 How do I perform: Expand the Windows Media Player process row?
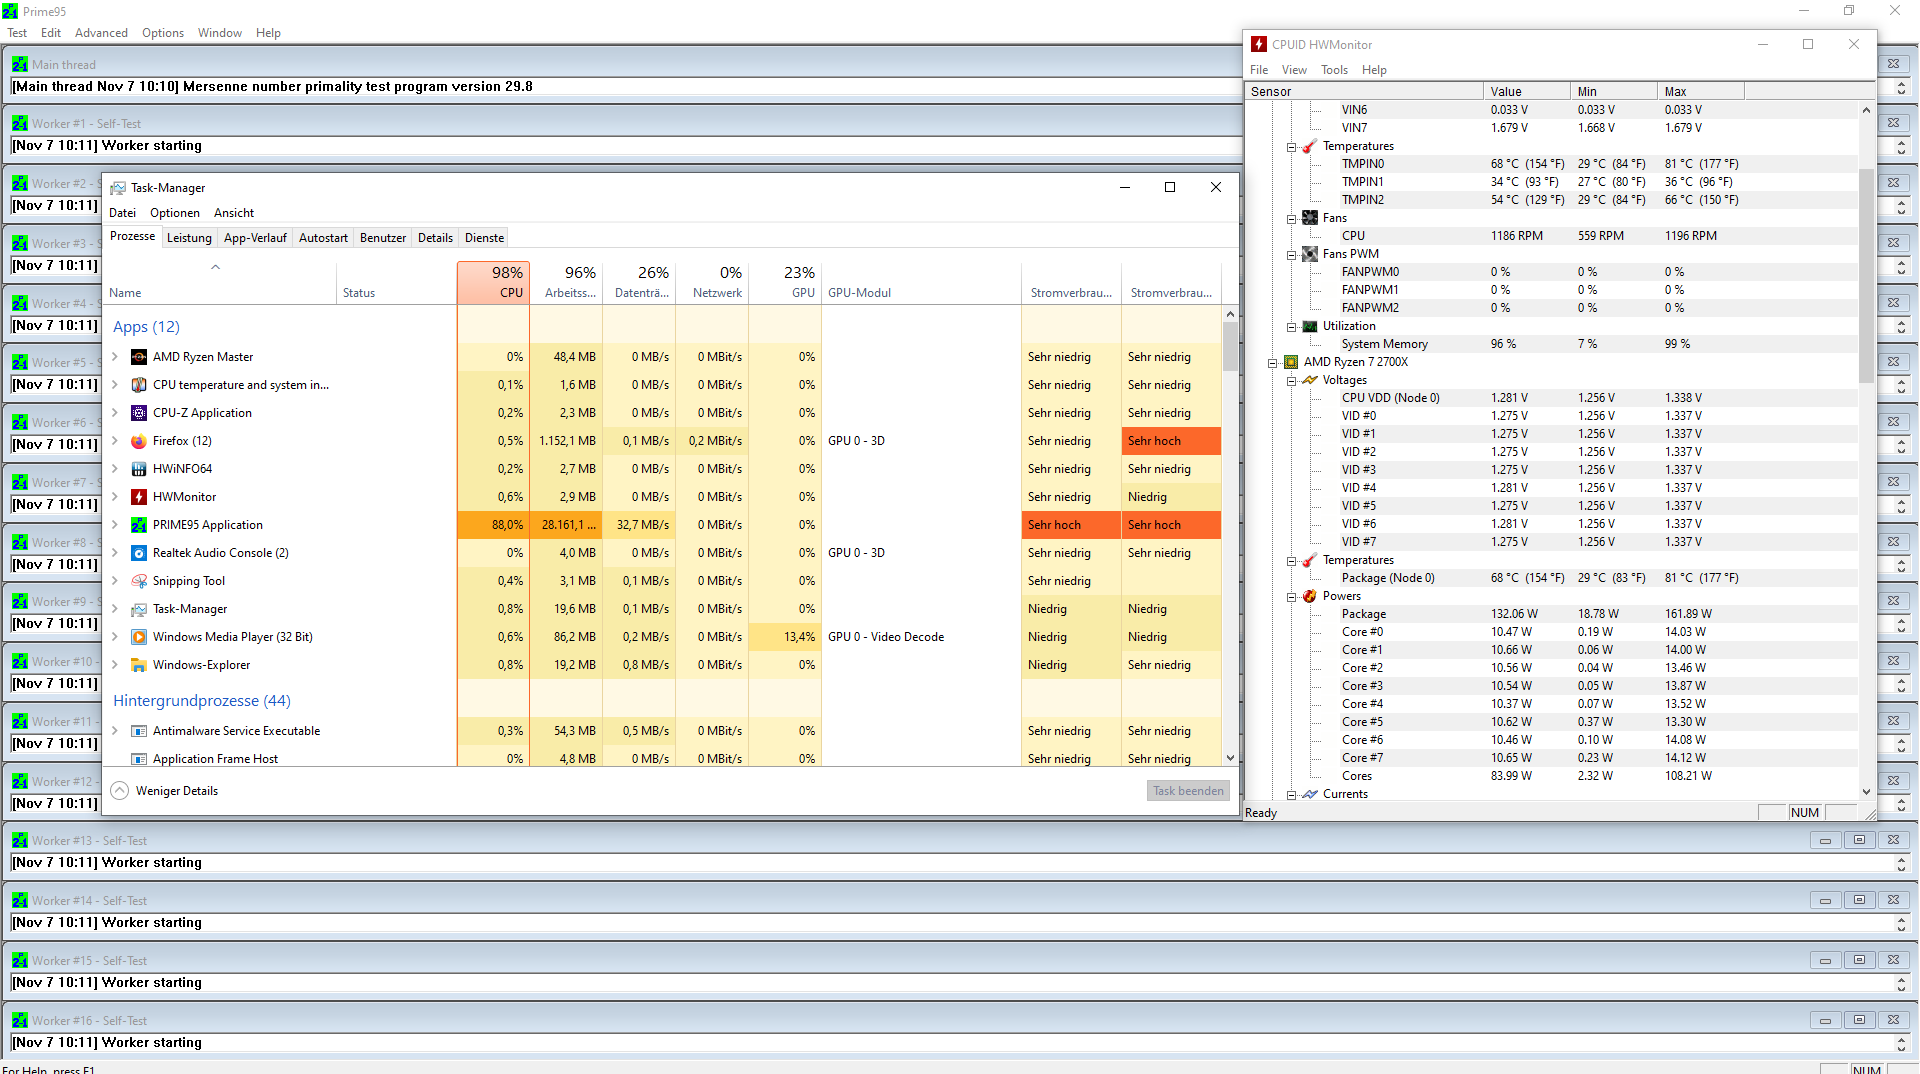point(115,637)
